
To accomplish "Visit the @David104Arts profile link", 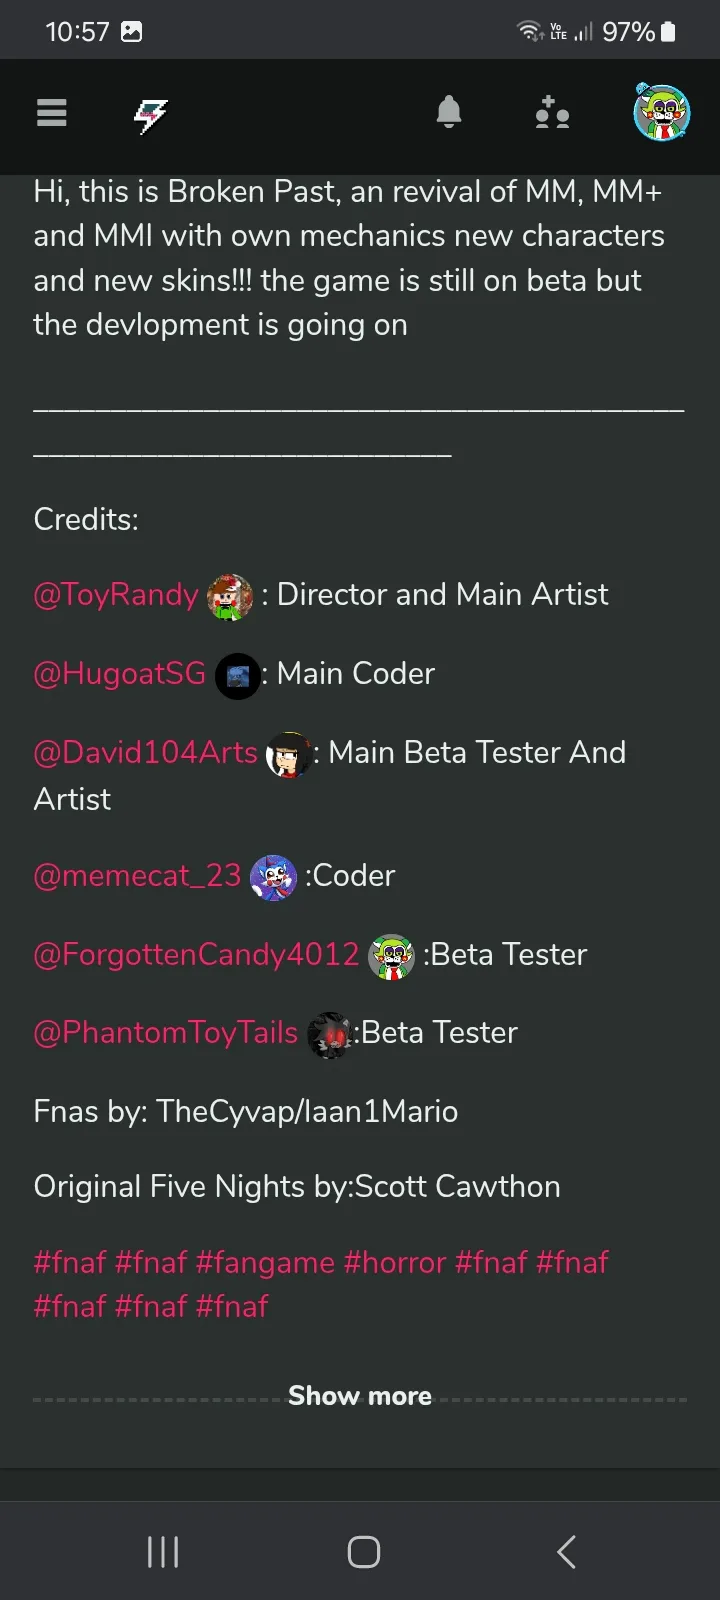I will tap(146, 753).
